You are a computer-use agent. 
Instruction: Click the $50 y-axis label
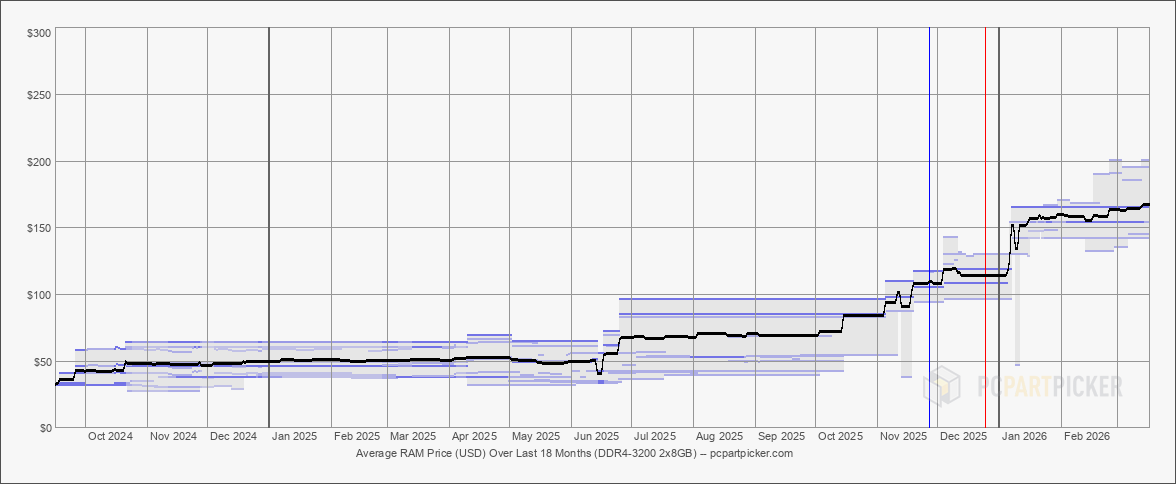click(44, 361)
